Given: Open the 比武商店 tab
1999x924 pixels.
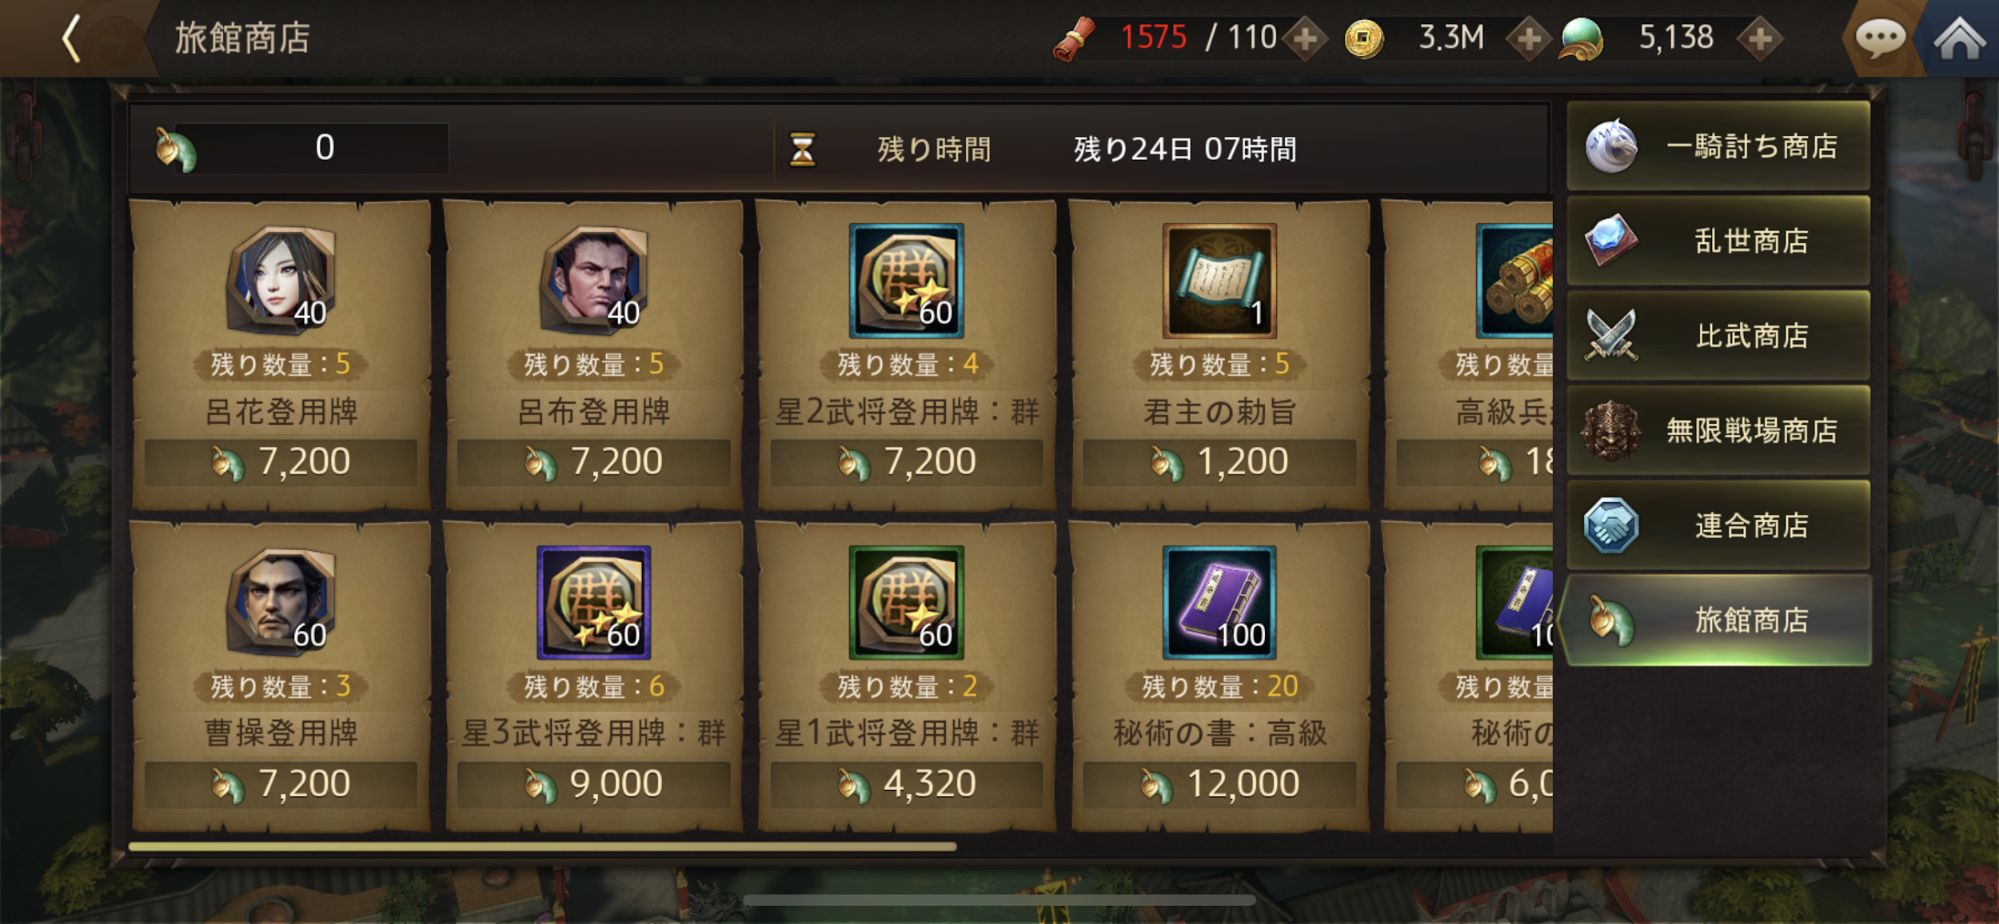Looking at the screenshot, I should click(x=1718, y=336).
